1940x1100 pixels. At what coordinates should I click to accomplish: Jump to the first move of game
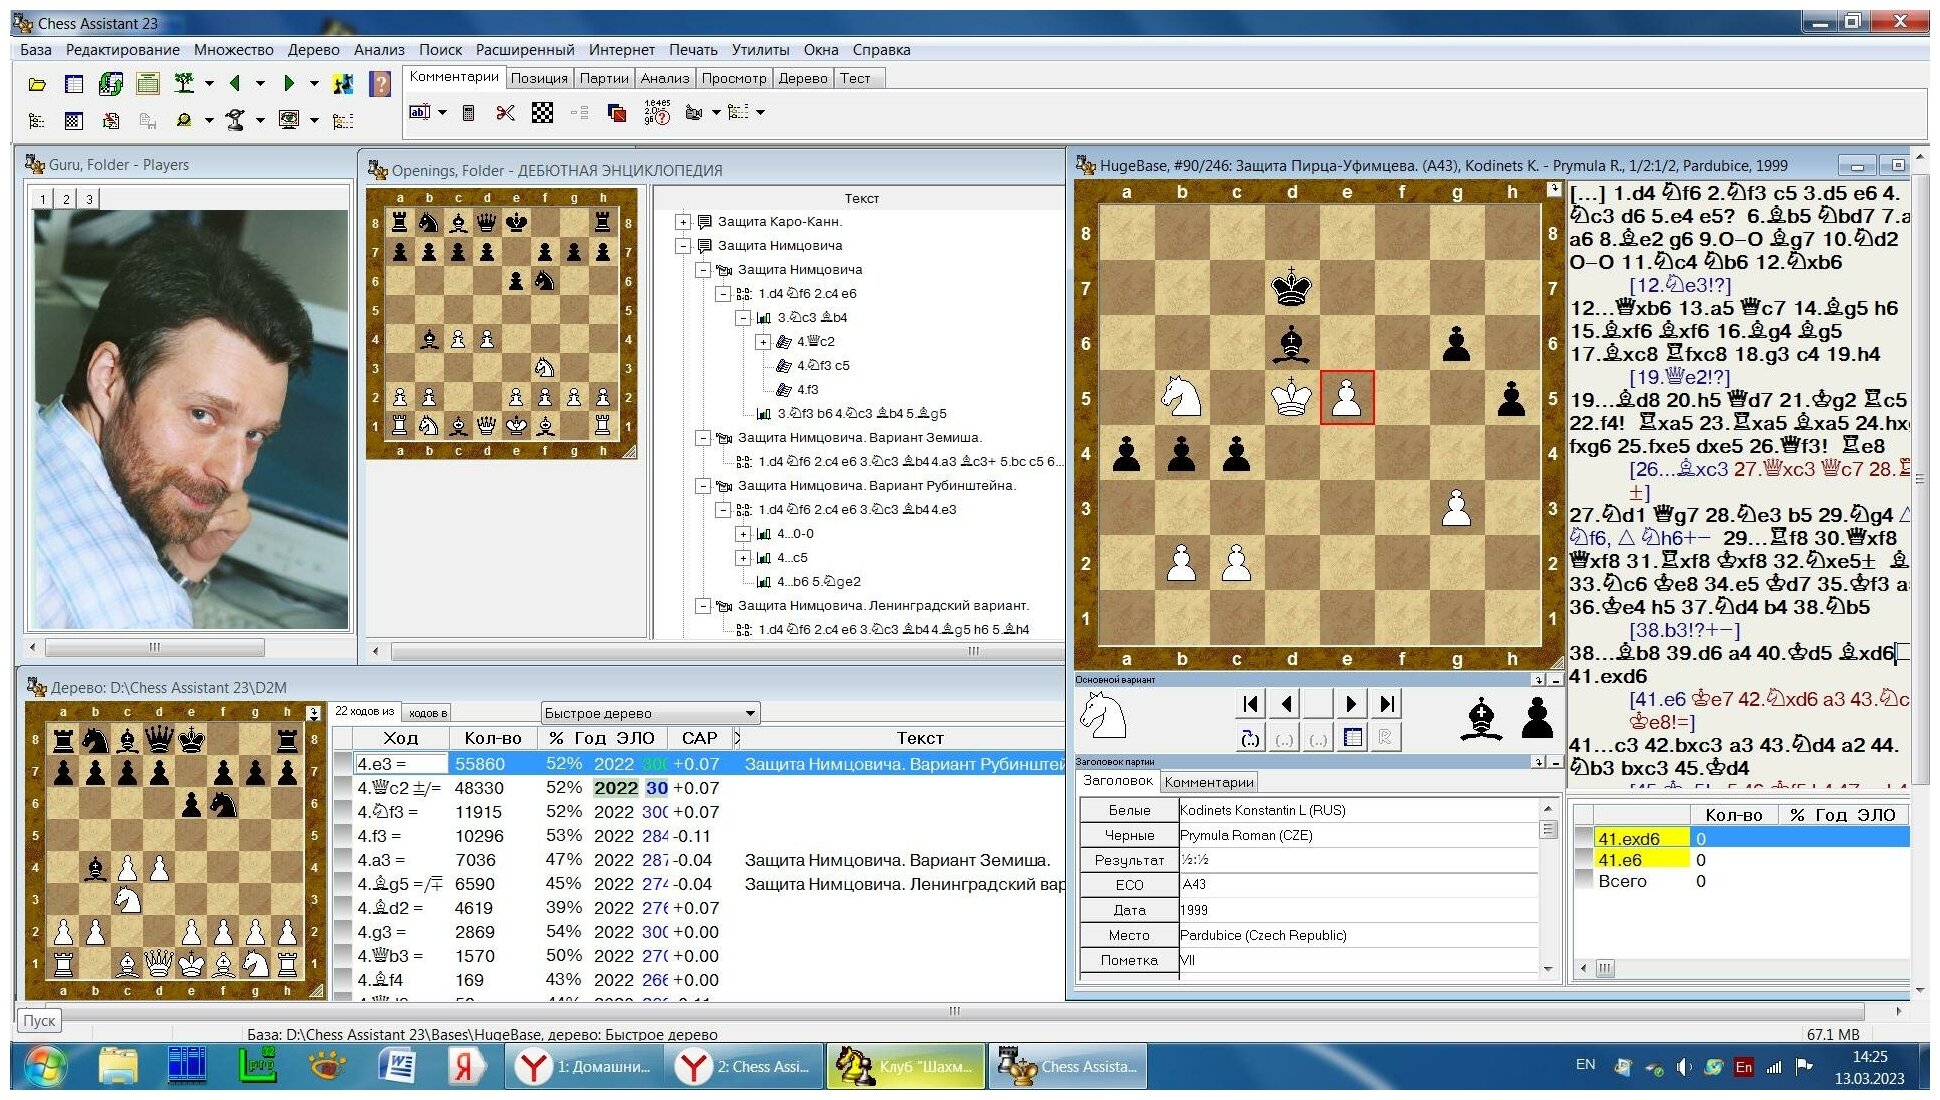click(x=1250, y=704)
